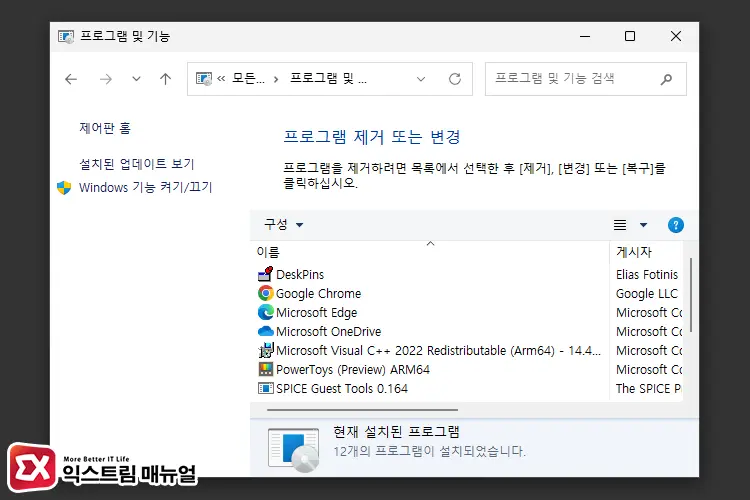Click the title bar window icon
The image size is (750, 500).
(x=66, y=36)
